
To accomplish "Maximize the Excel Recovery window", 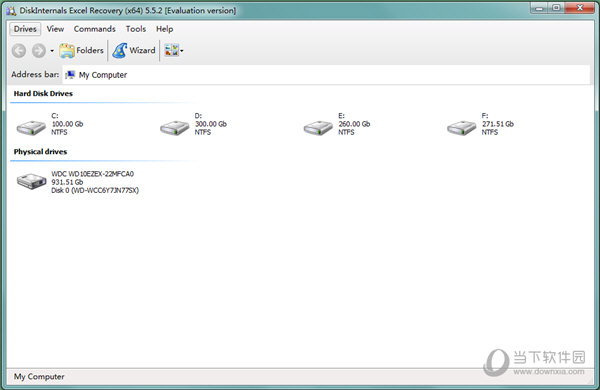I will click(556, 8).
